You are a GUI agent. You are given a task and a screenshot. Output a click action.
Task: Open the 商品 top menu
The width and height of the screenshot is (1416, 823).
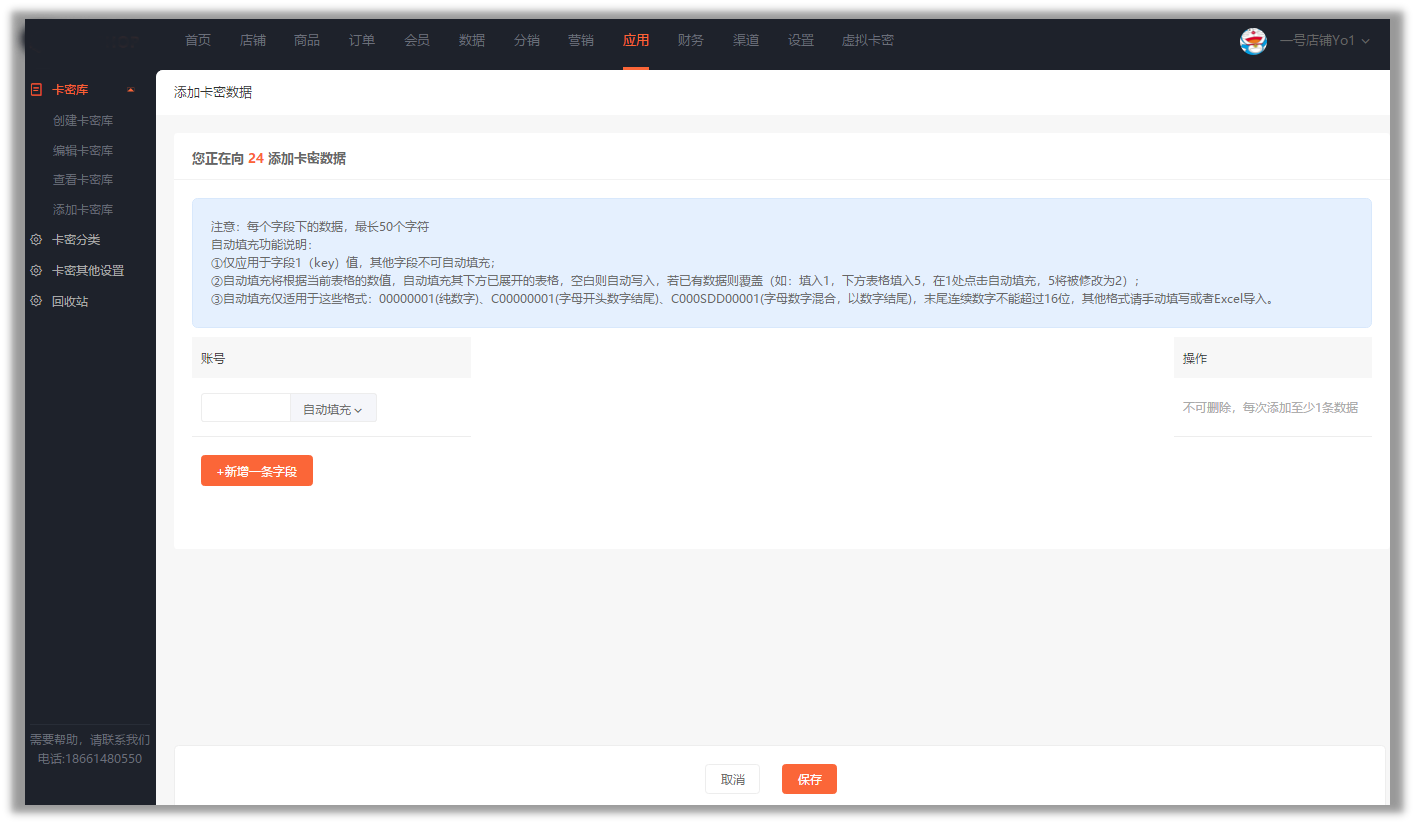307,41
